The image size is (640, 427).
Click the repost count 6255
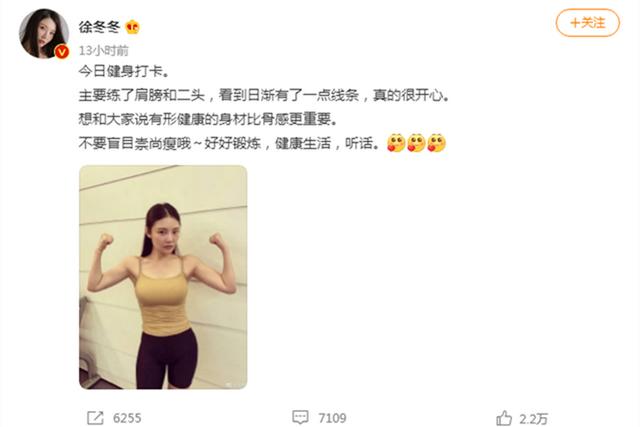click(127, 418)
